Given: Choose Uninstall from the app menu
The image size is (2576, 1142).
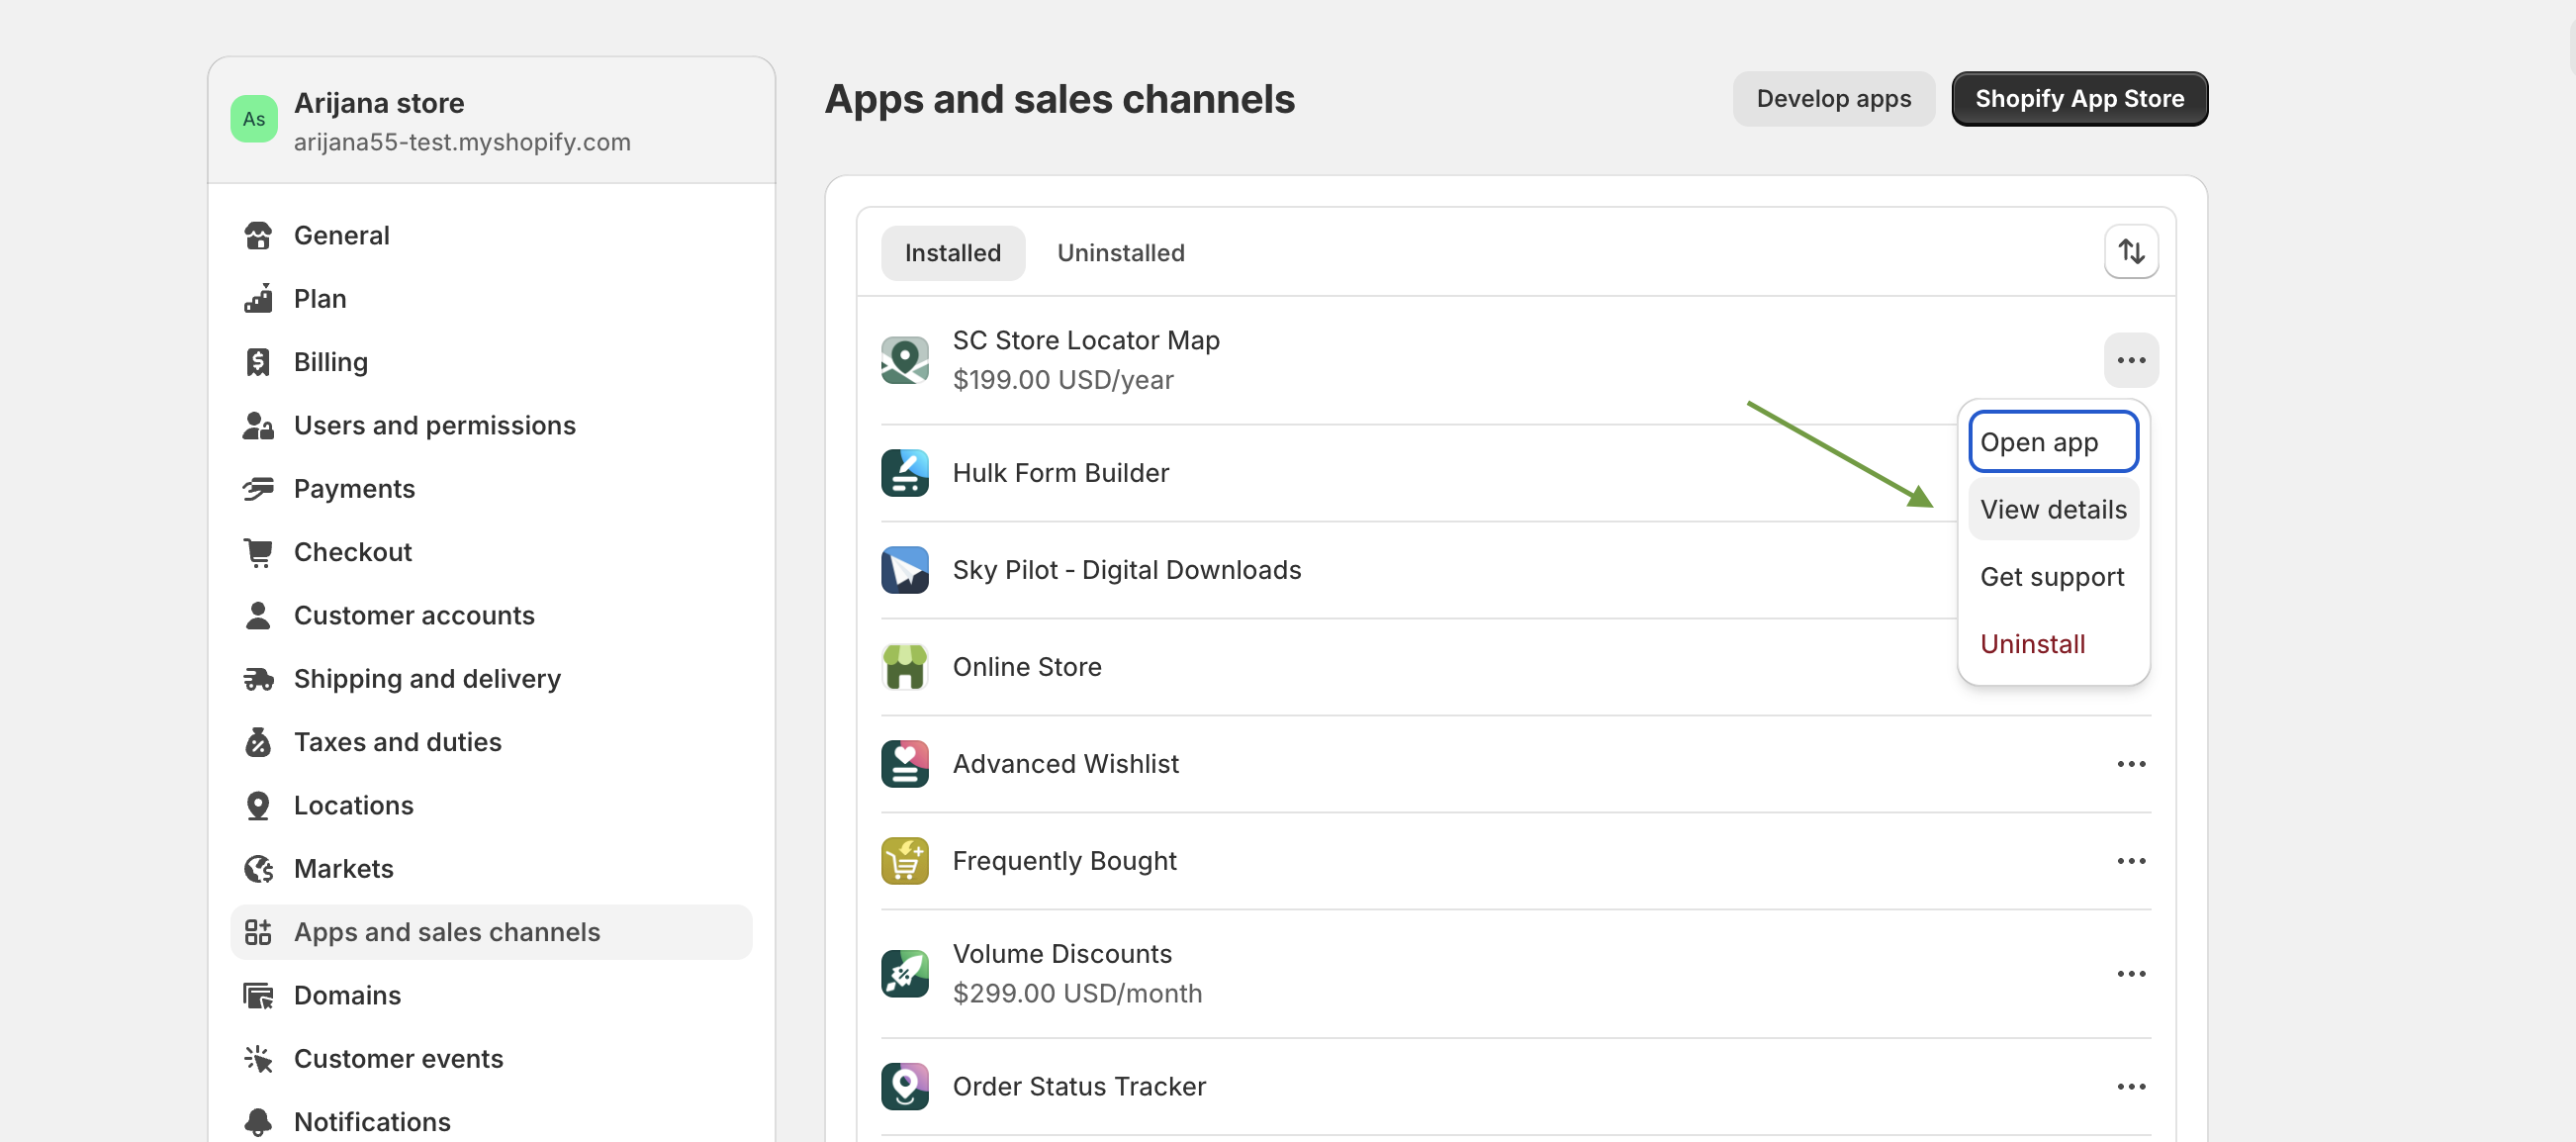Looking at the screenshot, I should (2032, 643).
